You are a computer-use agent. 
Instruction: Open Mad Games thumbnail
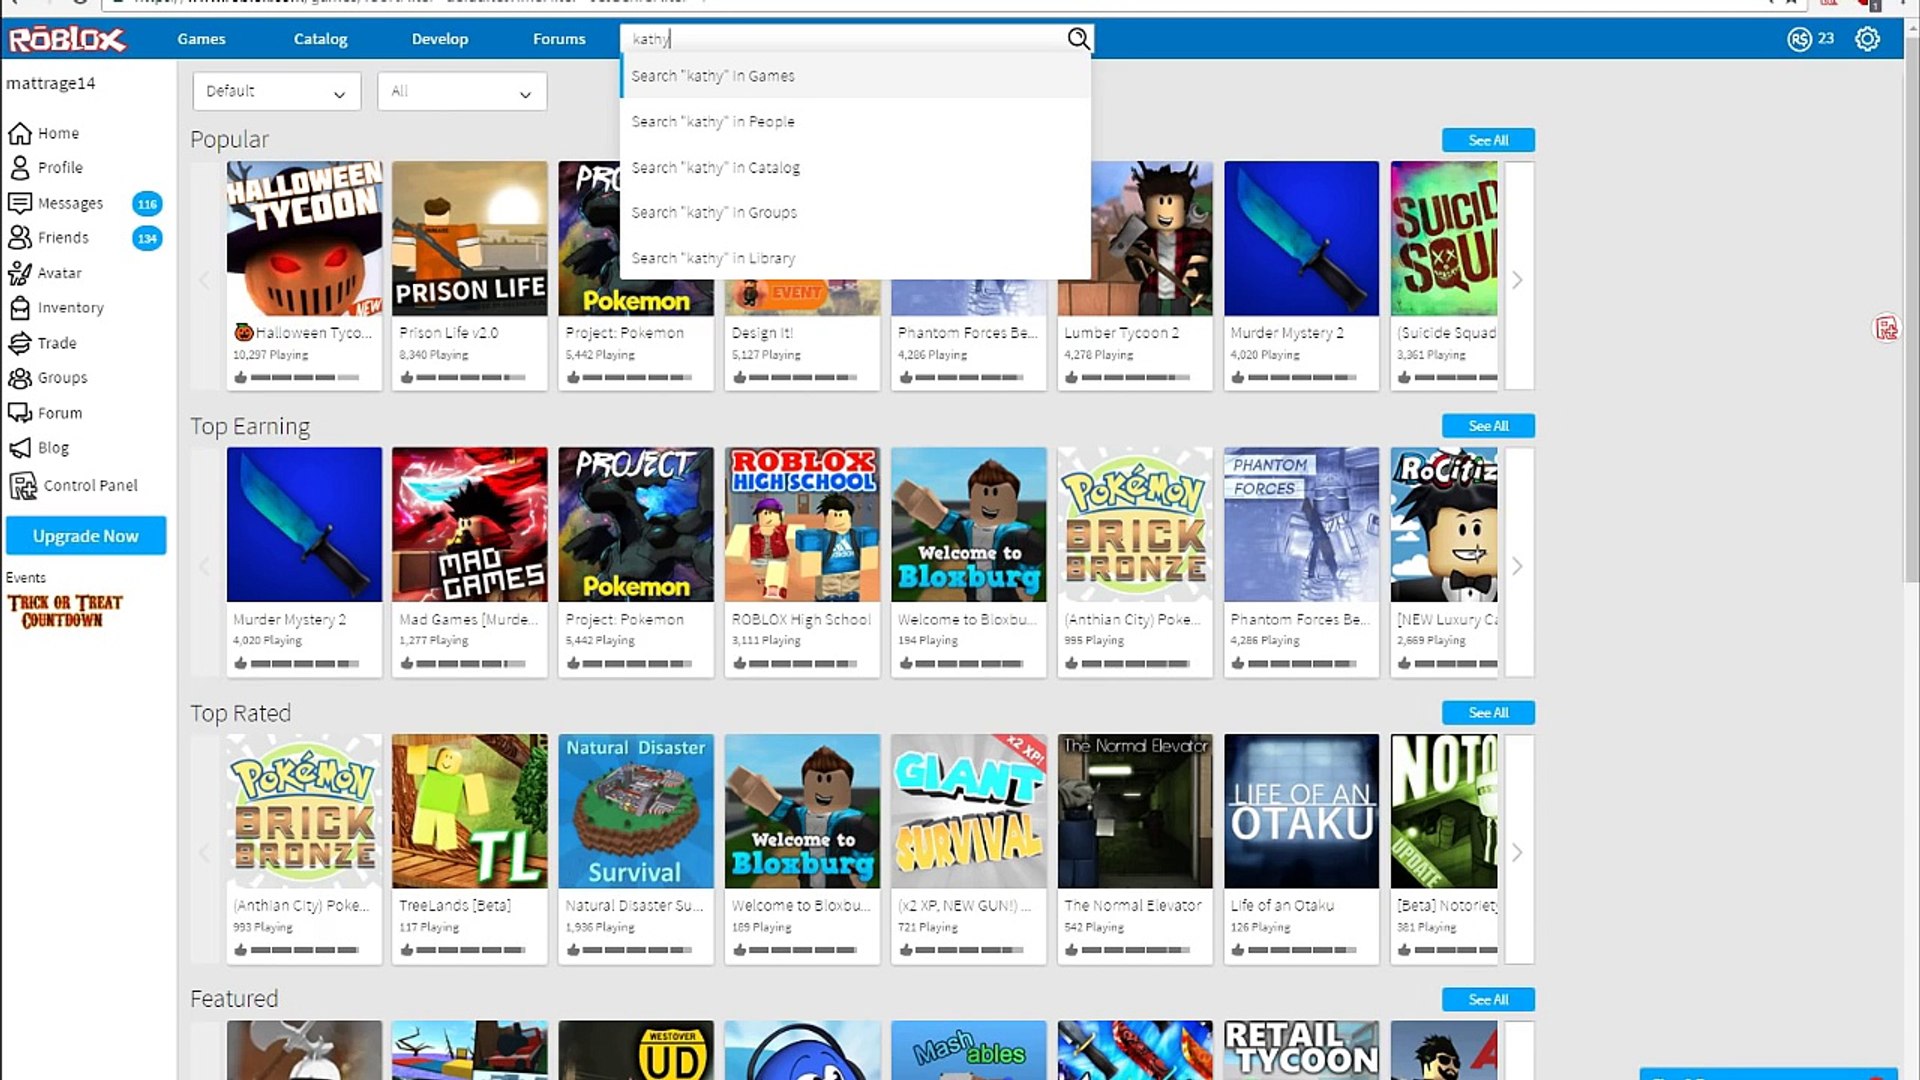pyautogui.click(x=470, y=525)
